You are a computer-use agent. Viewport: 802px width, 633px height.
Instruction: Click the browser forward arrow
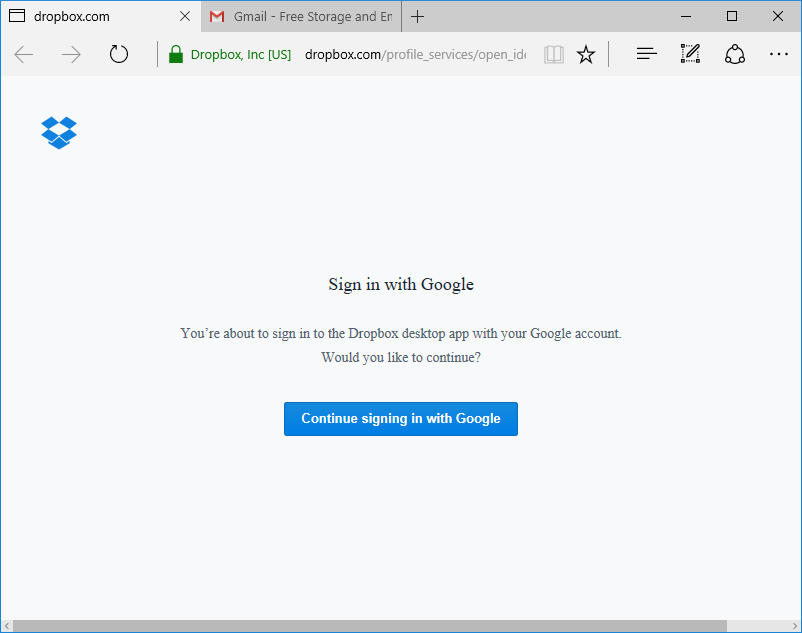point(71,54)
